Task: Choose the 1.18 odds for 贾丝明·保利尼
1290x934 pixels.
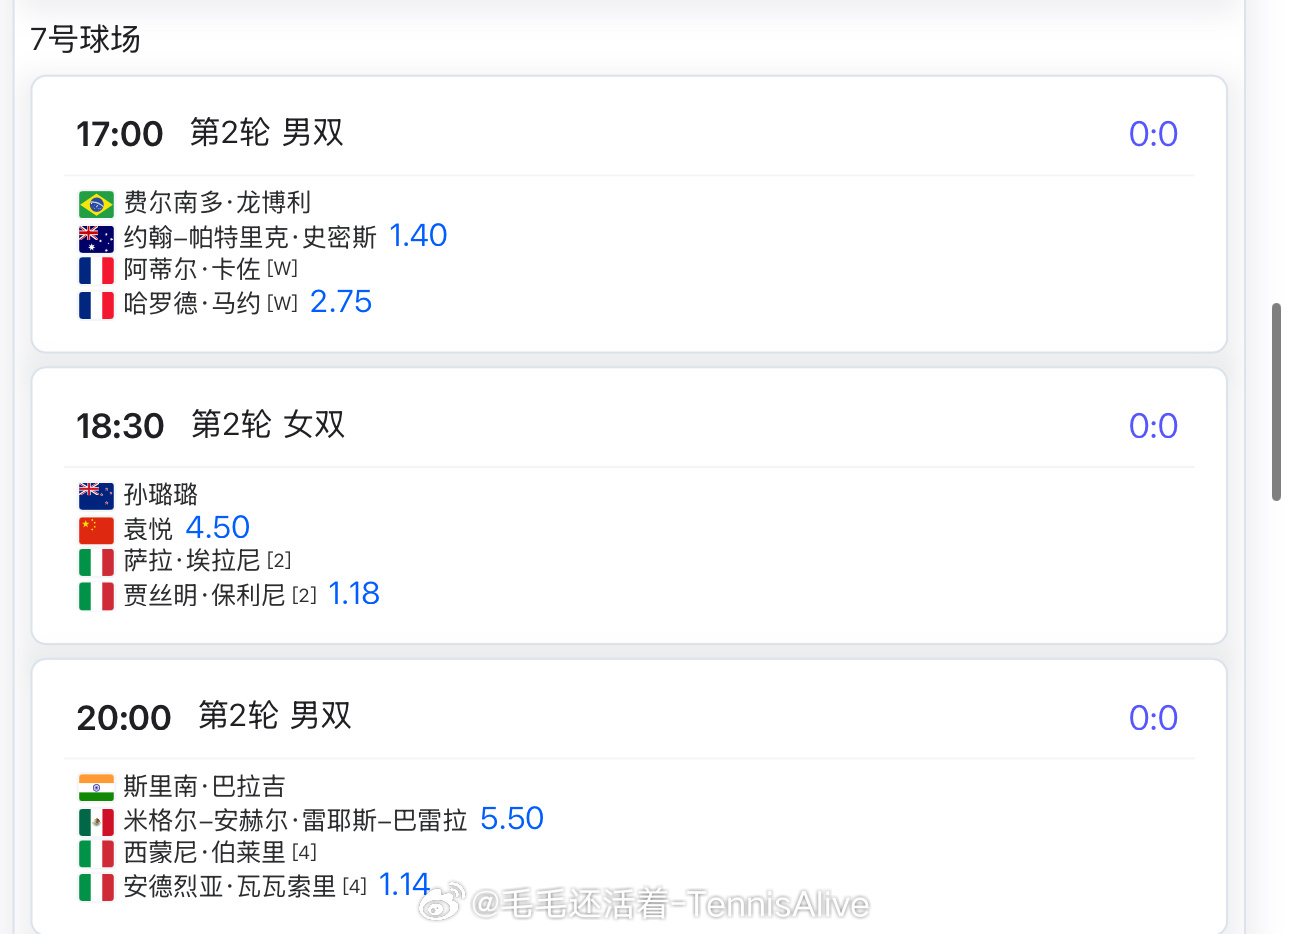Action: 354,593
